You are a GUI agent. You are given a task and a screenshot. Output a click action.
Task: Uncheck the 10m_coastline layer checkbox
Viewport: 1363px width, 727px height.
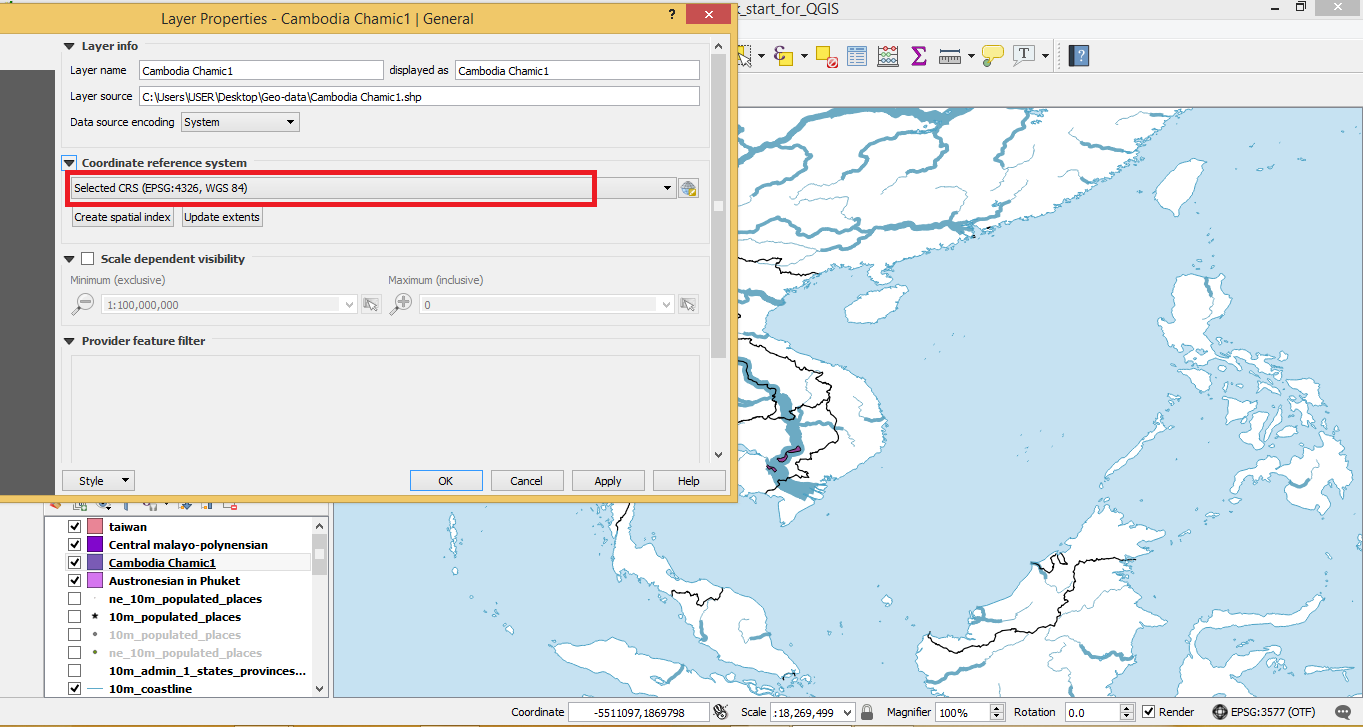(x=74, y=689)
